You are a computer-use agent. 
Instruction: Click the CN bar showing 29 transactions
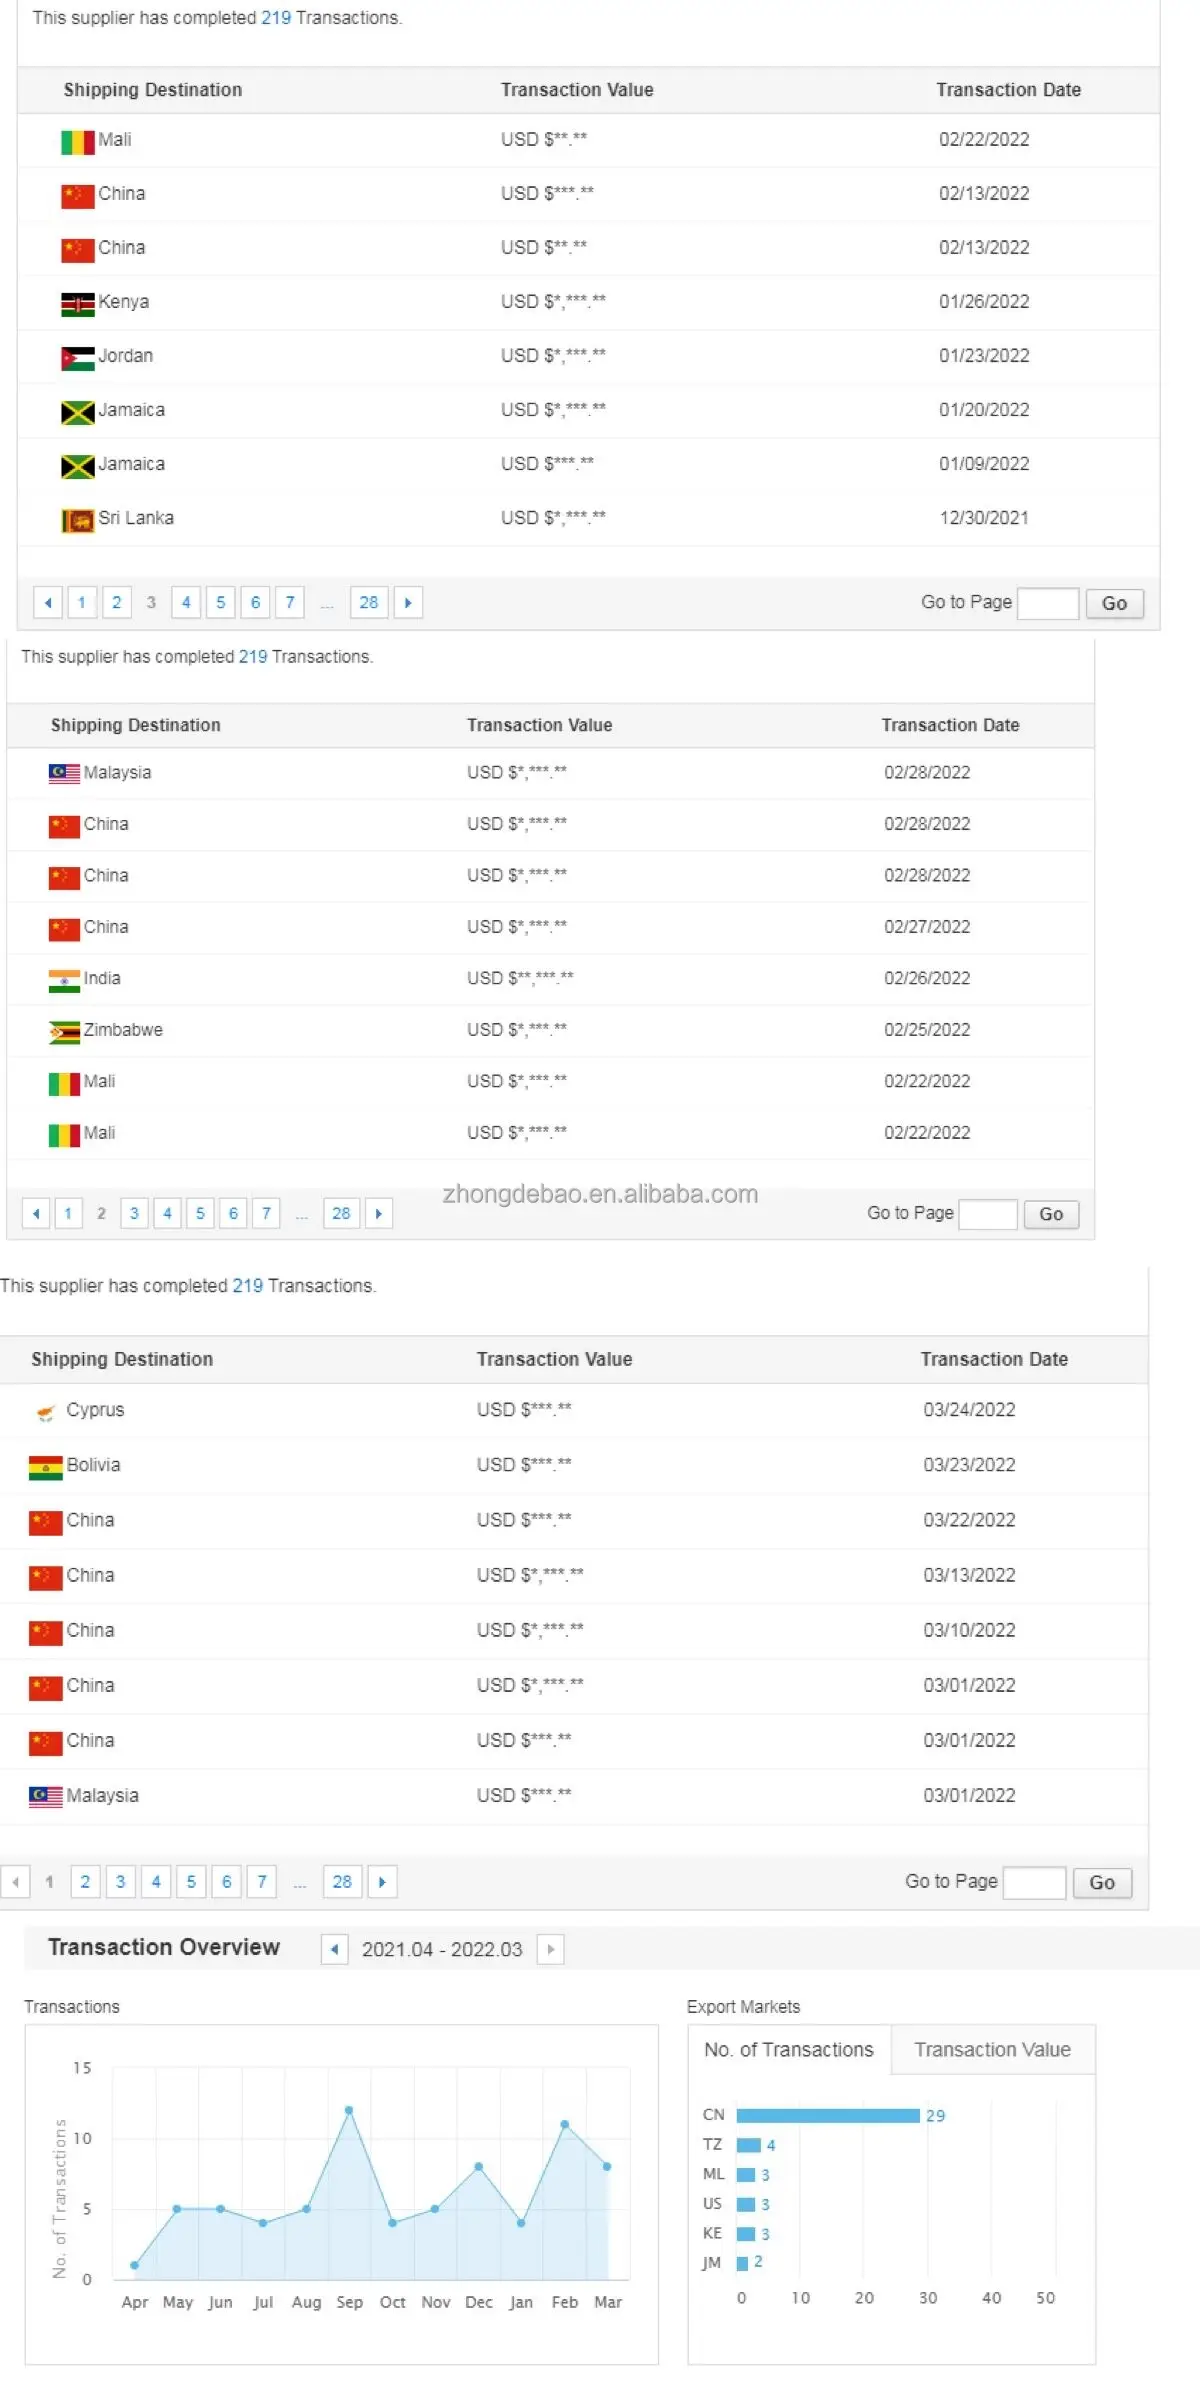(828, 2115)
